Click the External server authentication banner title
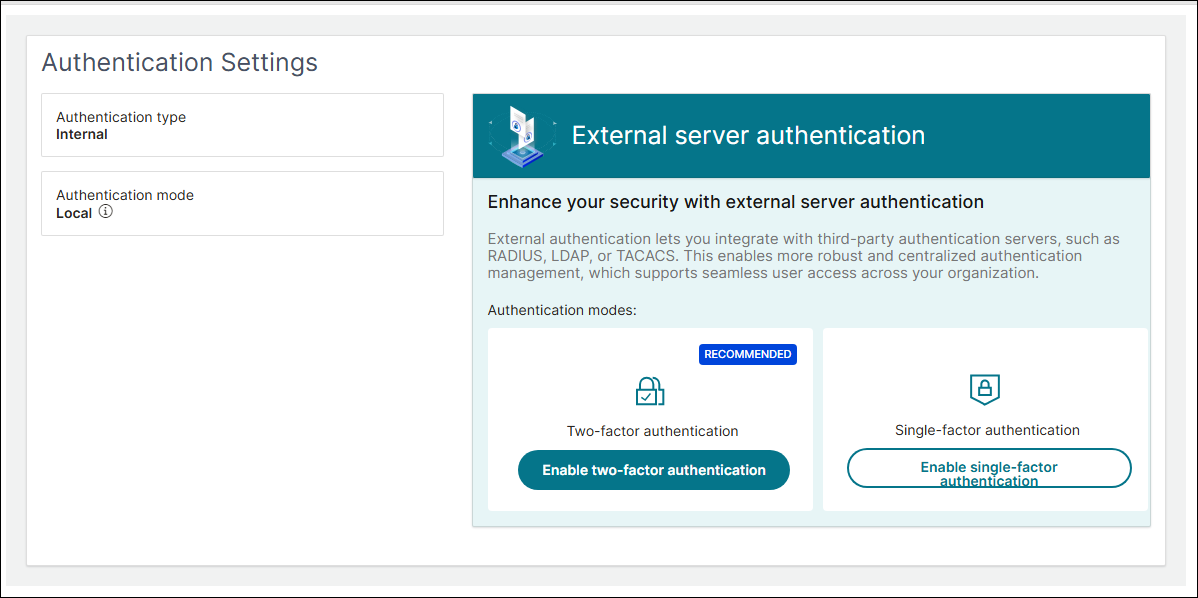 748,135
